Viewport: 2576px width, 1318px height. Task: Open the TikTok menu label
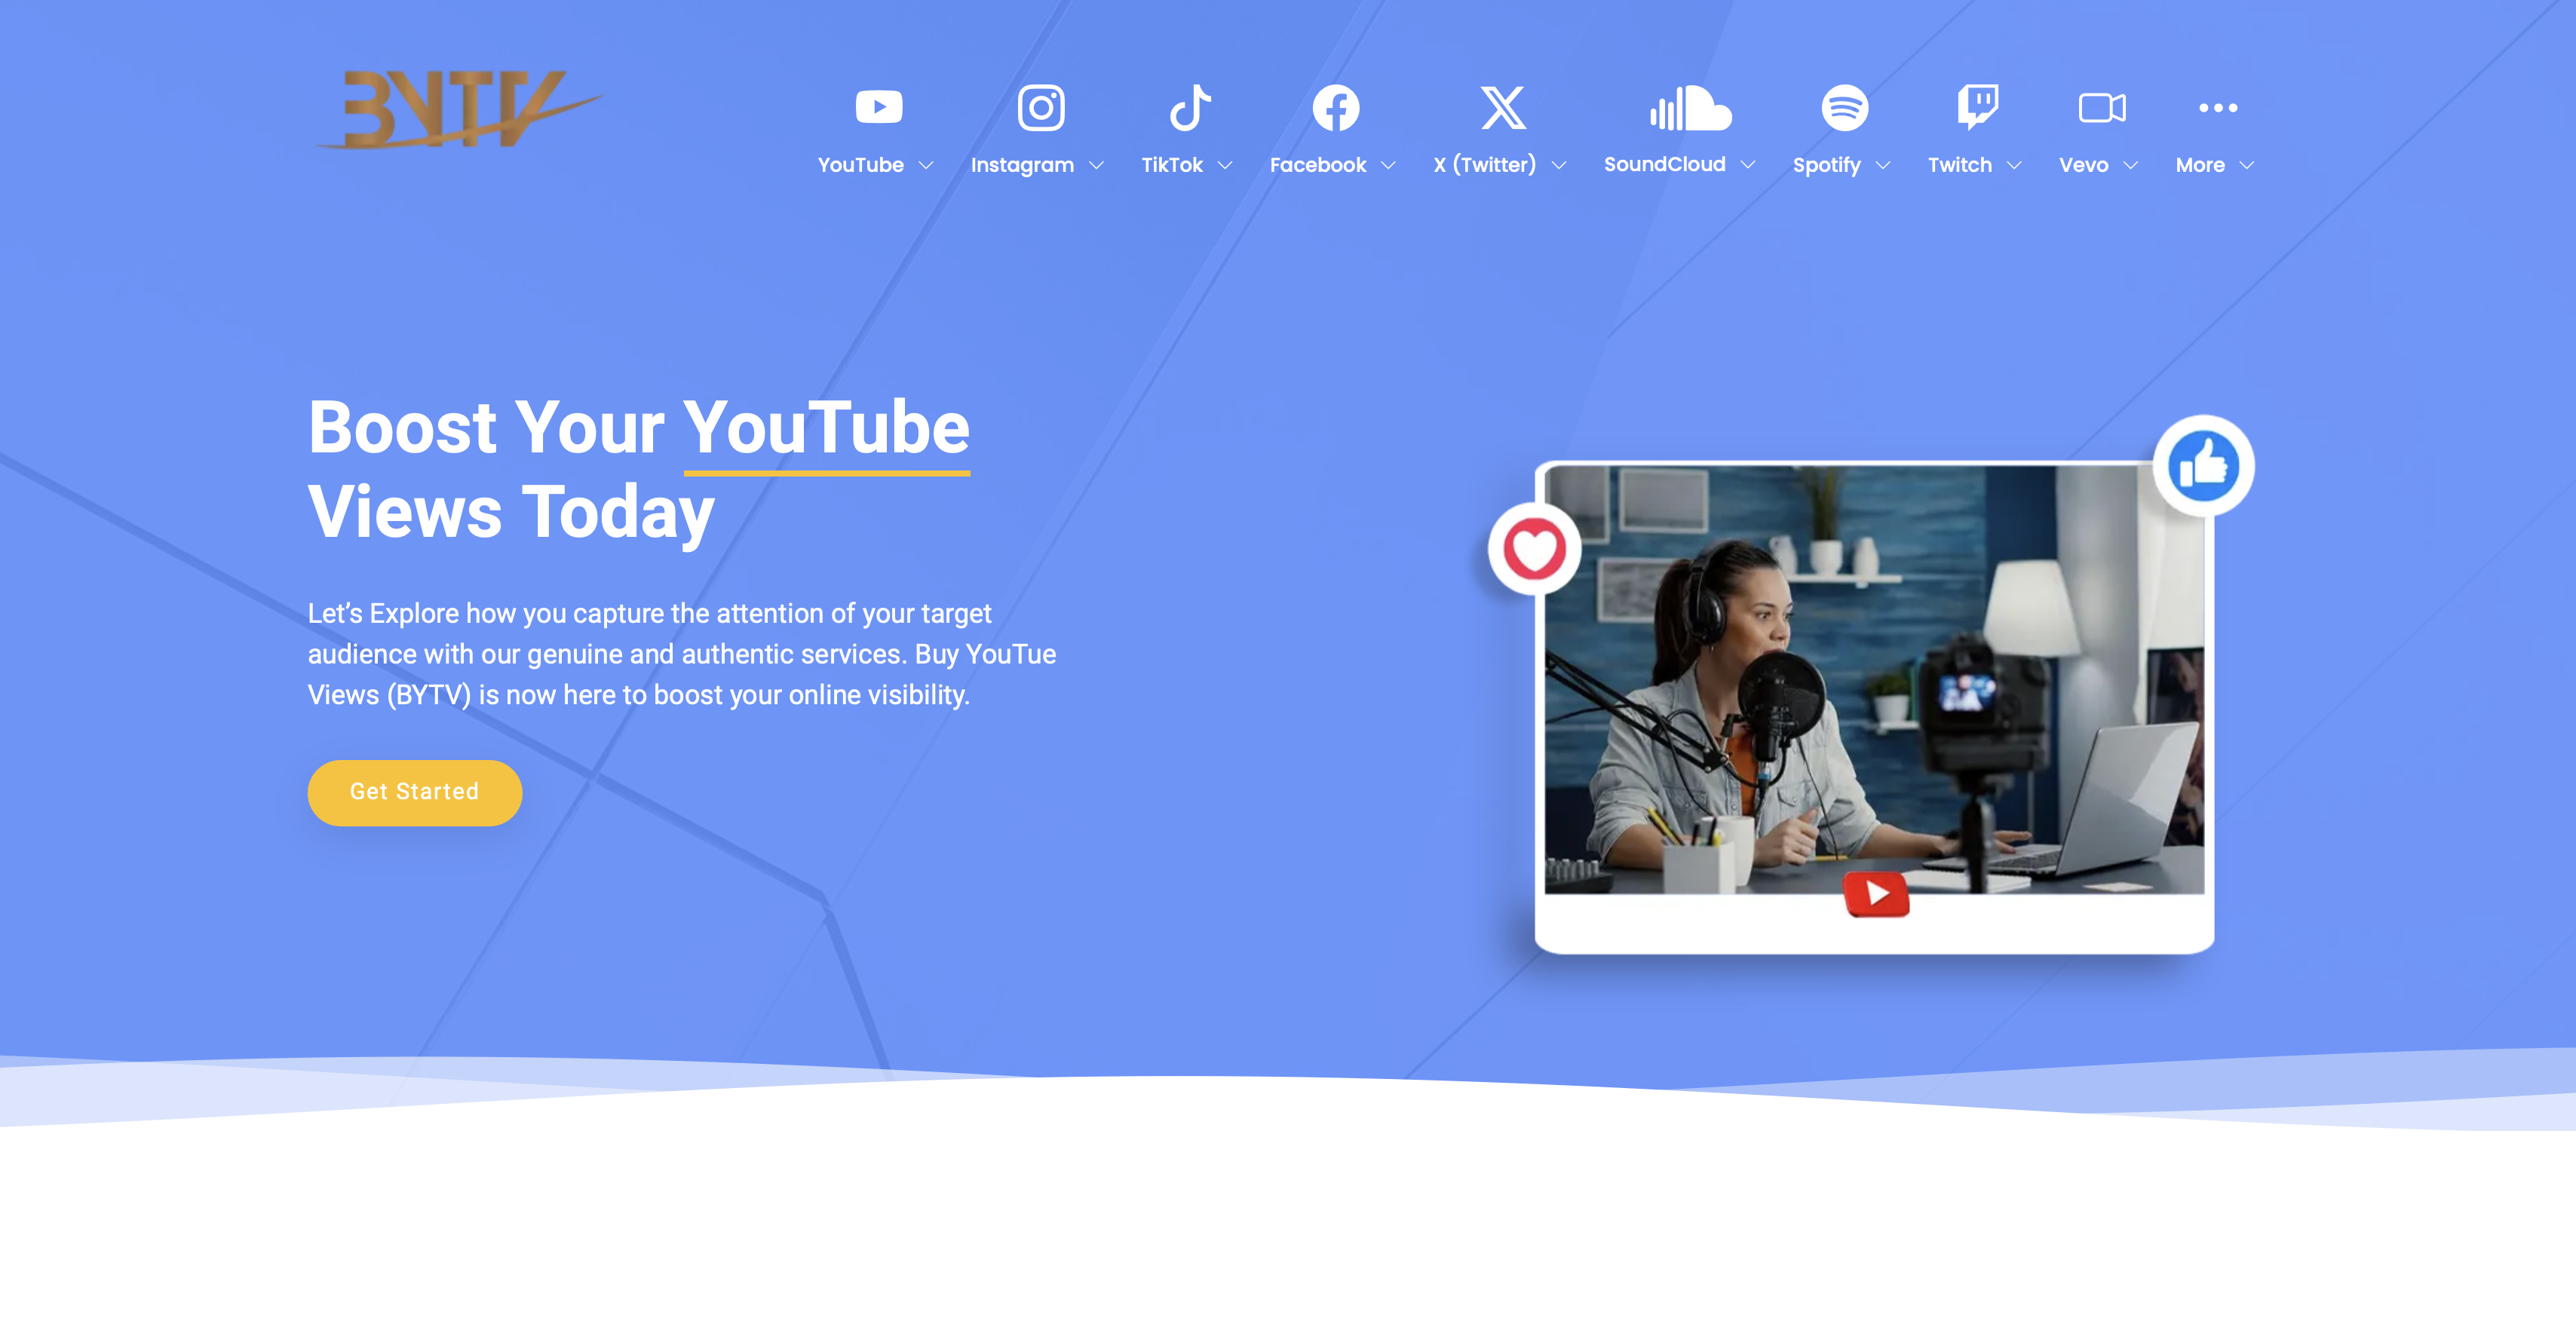click(x=1172, y=165)
